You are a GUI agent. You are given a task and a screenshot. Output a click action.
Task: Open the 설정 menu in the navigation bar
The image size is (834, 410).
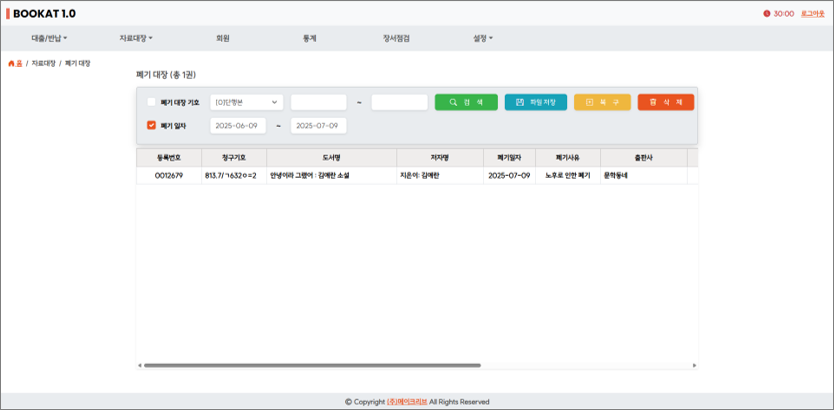point(483,38)
